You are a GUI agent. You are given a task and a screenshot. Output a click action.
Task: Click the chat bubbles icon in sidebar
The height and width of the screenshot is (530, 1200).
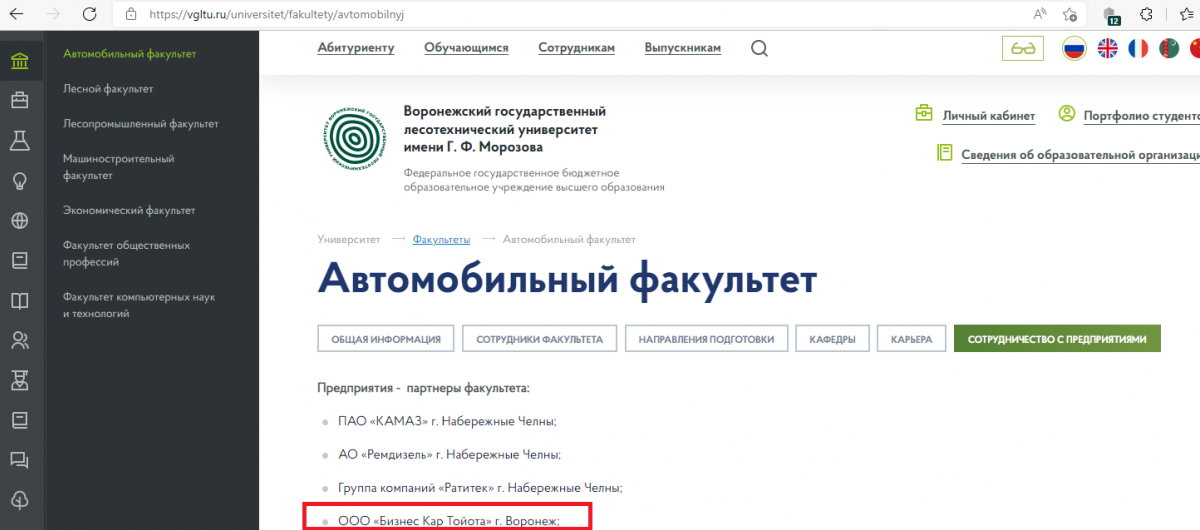tap(19, 460)
